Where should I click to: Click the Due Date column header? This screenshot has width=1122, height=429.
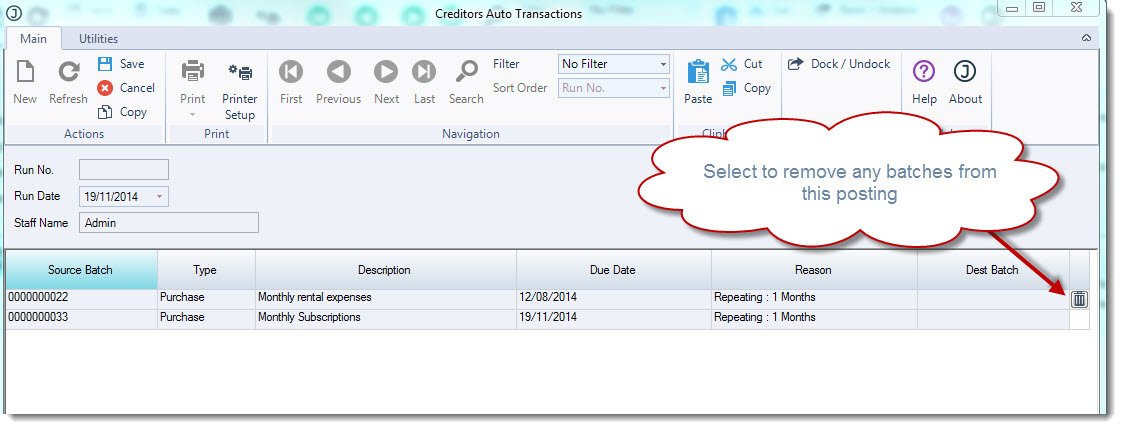click(613, 270)
